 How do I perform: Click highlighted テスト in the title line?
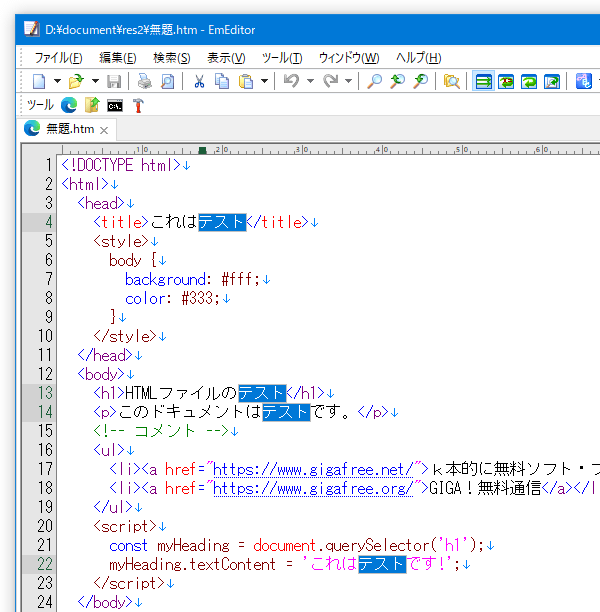(222, 222)
